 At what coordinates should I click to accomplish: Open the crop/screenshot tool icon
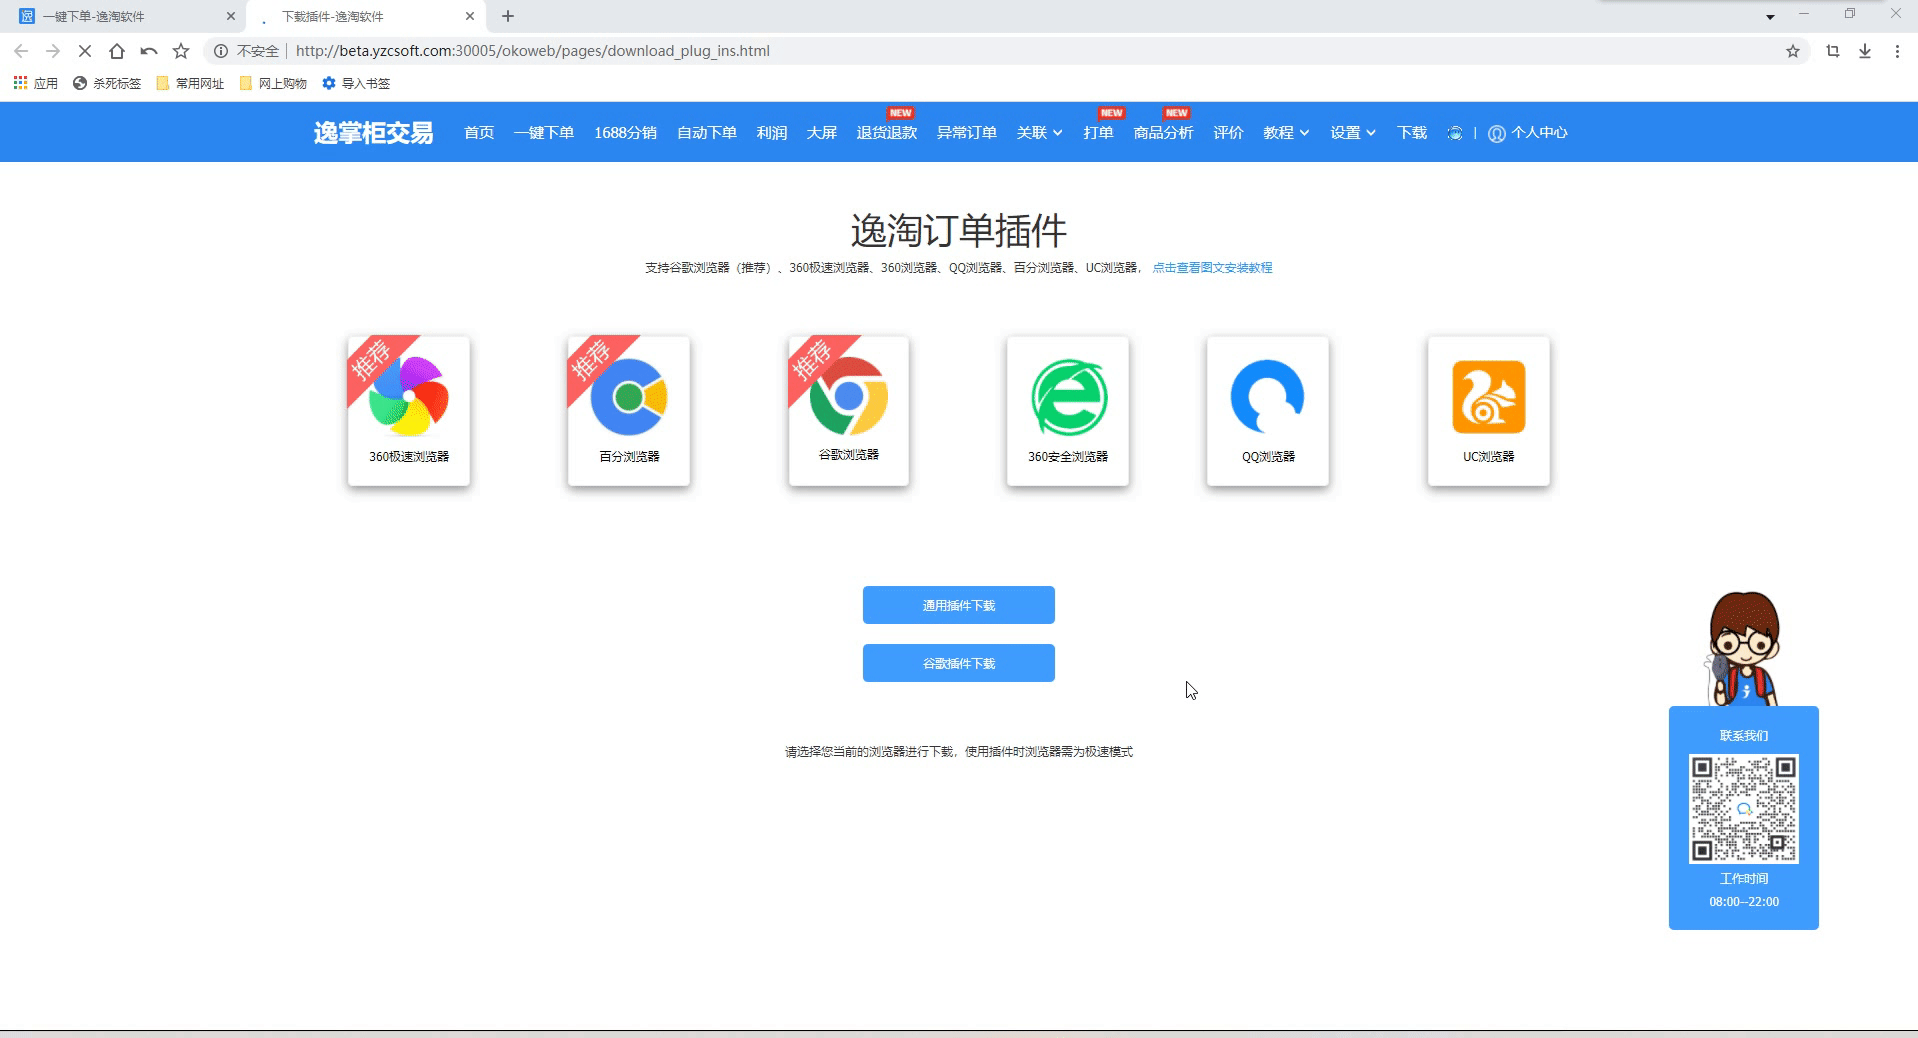(1833, 51)
